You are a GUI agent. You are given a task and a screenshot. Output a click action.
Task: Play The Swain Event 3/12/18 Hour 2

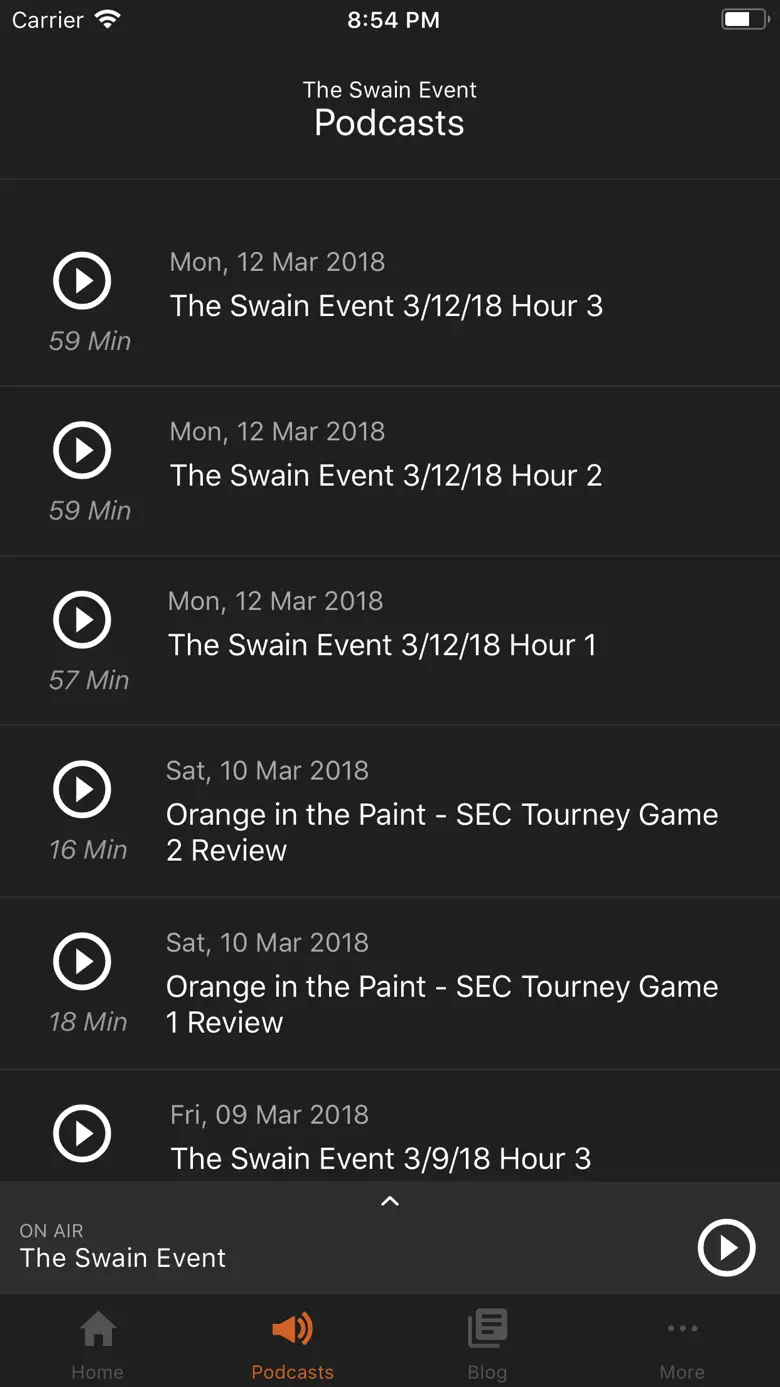(82, 451)
